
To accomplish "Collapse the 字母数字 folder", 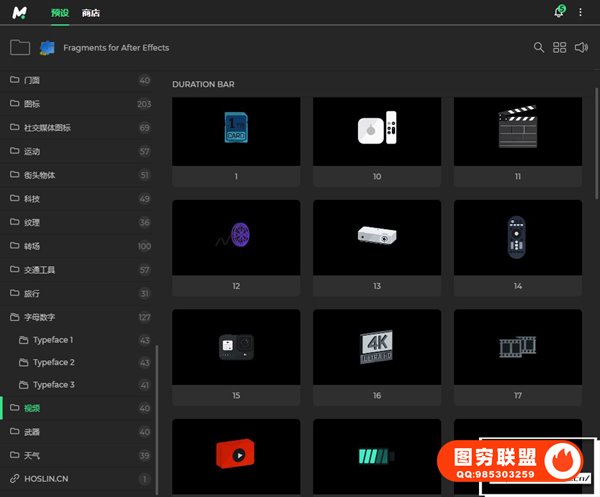I will click(43, 317).
